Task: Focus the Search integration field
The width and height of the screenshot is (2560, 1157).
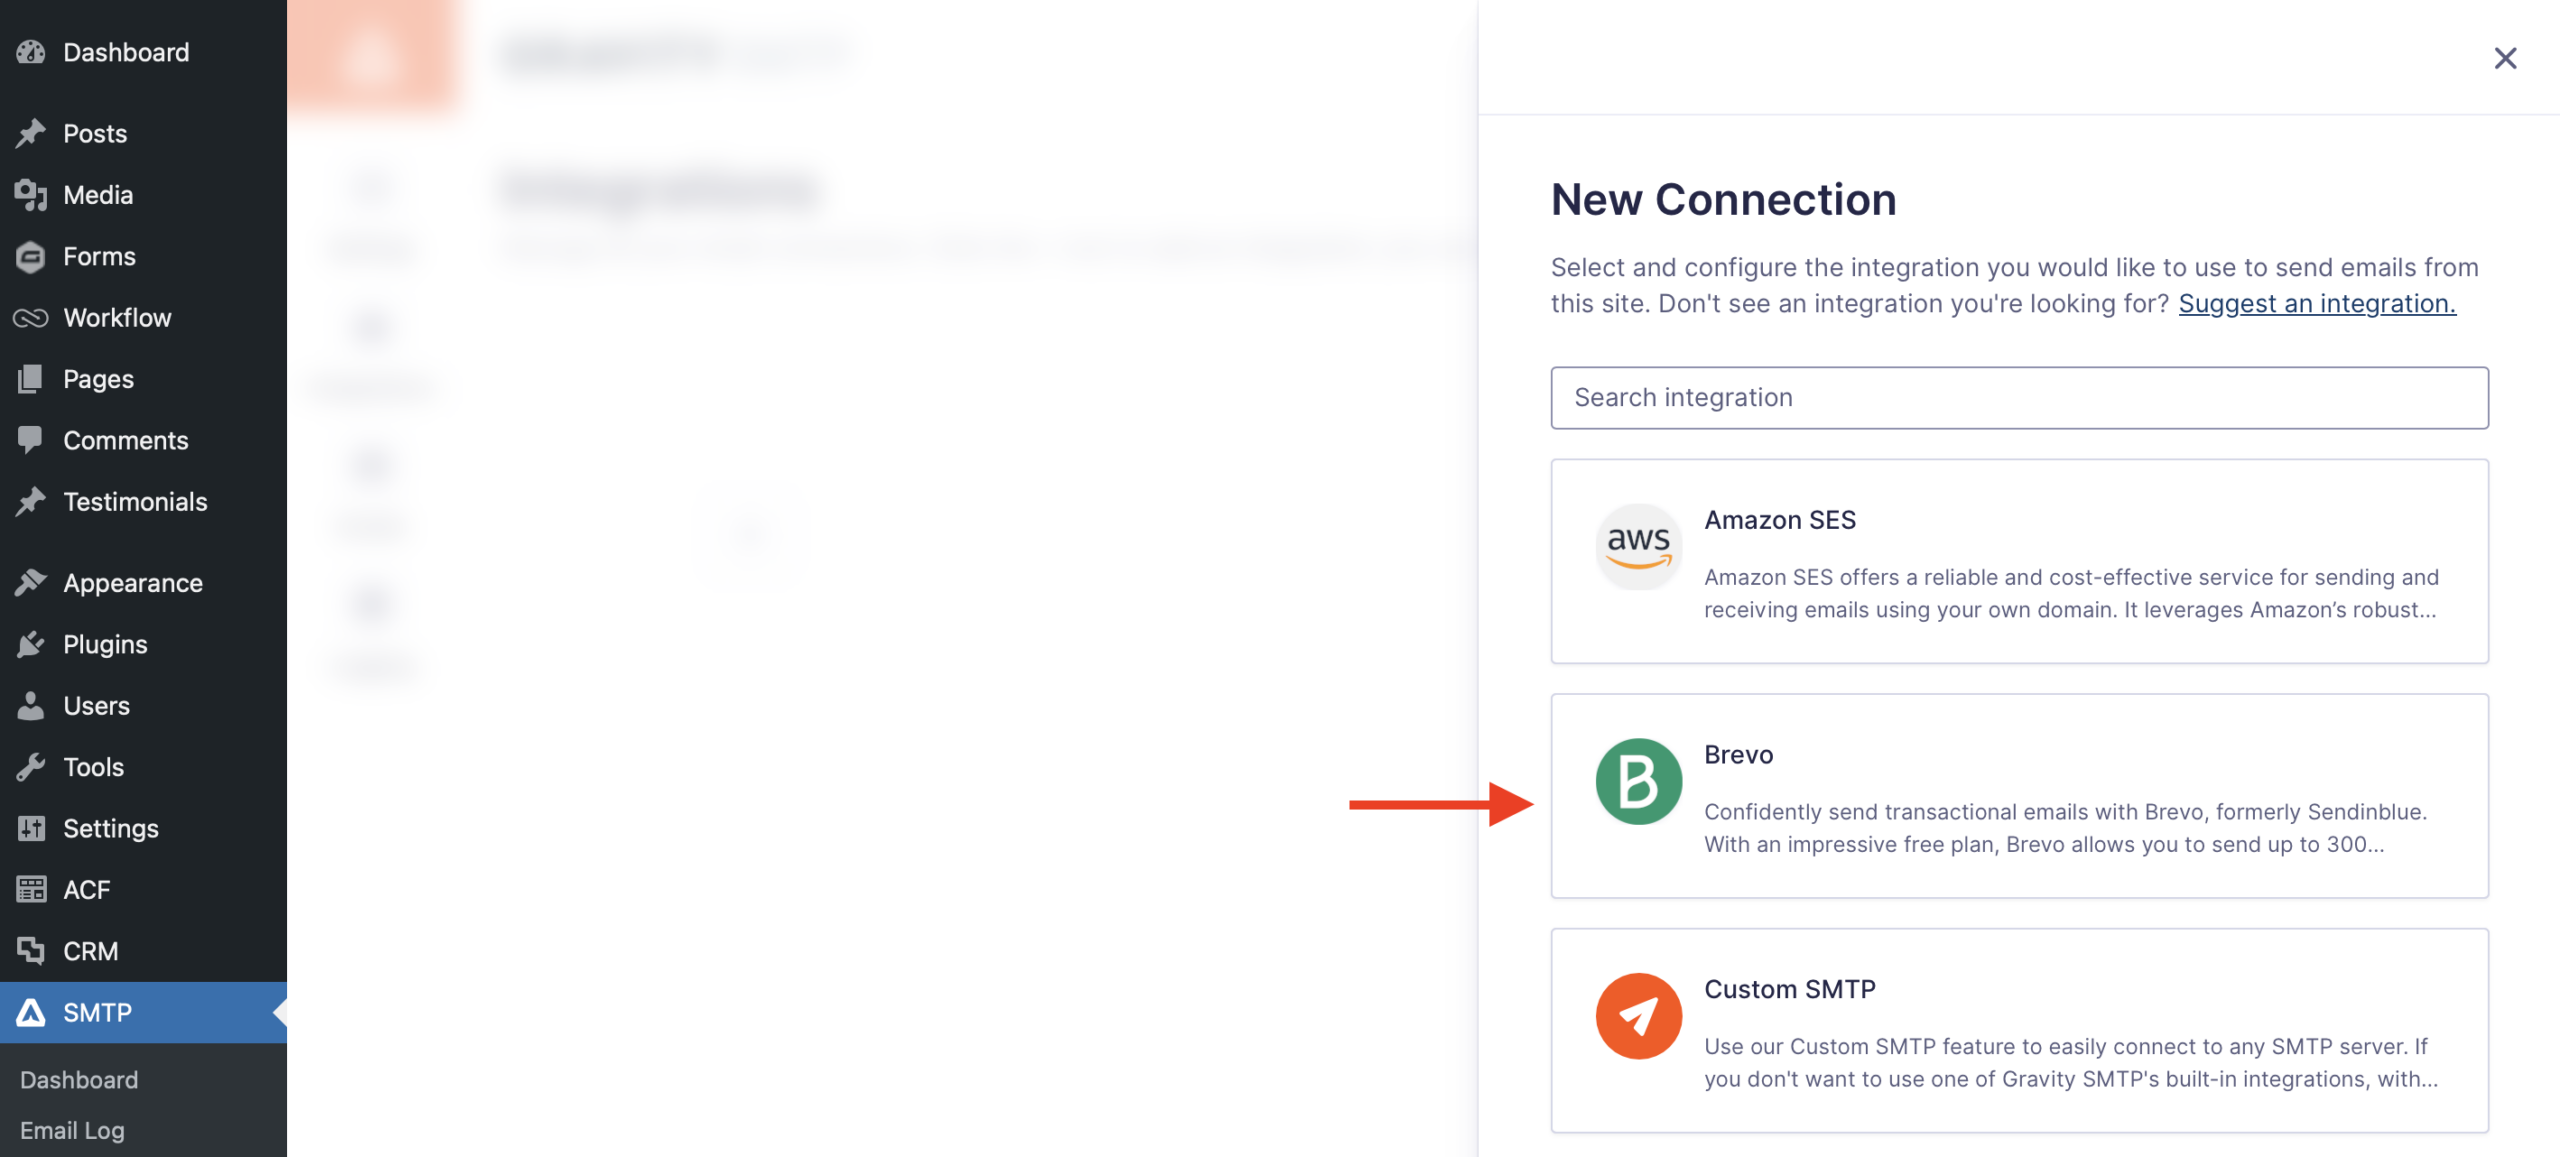Action: (x=2019, y=398)
